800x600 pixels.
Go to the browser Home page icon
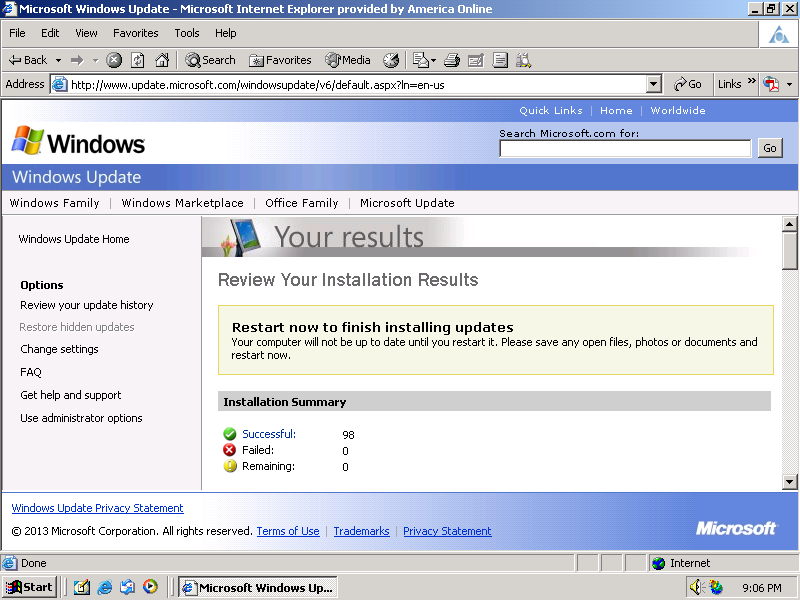162,60
